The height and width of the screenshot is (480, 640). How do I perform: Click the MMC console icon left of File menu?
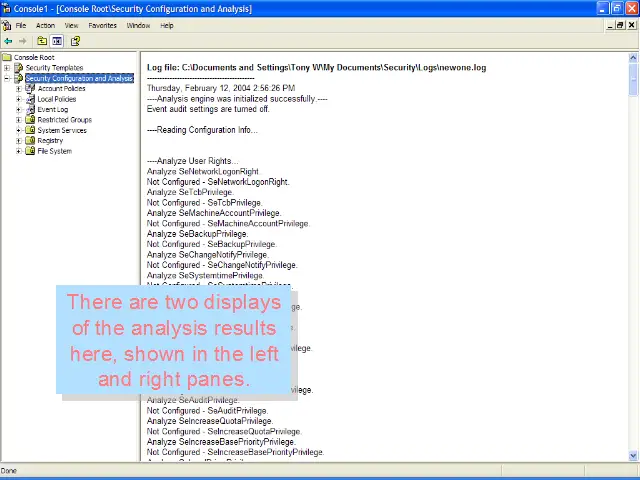6,25
